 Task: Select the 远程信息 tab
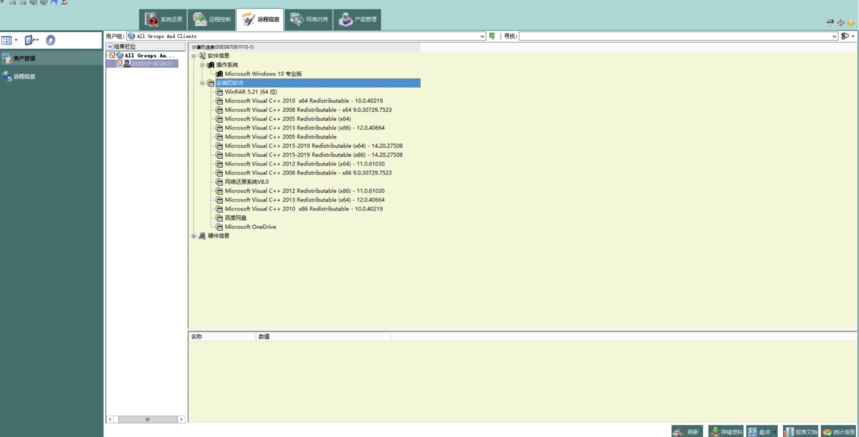click(260, 20)
